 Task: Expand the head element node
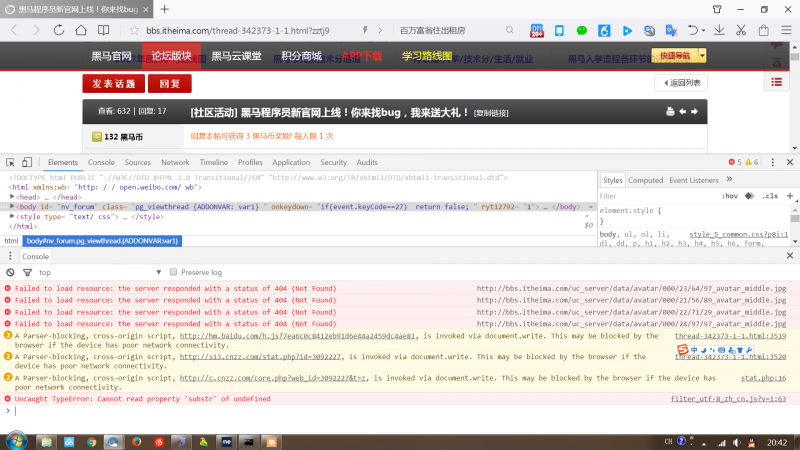[x=14, y=197]
